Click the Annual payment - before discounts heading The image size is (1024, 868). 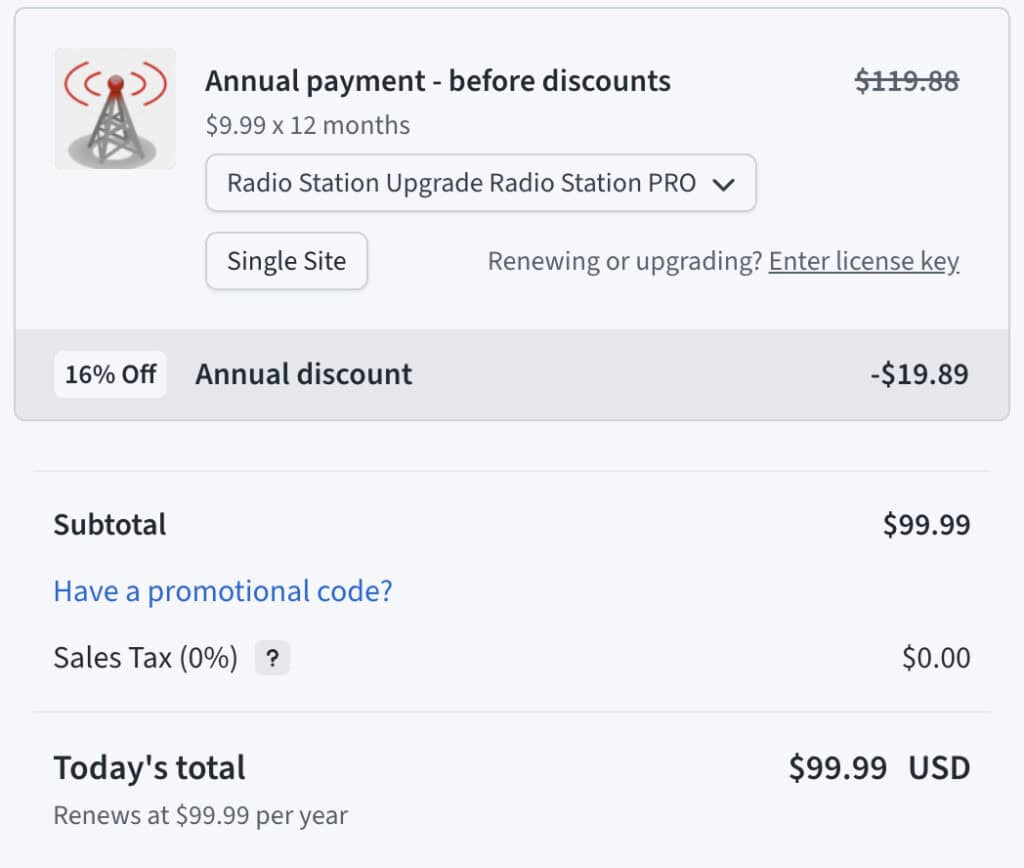tap(438, 81)
